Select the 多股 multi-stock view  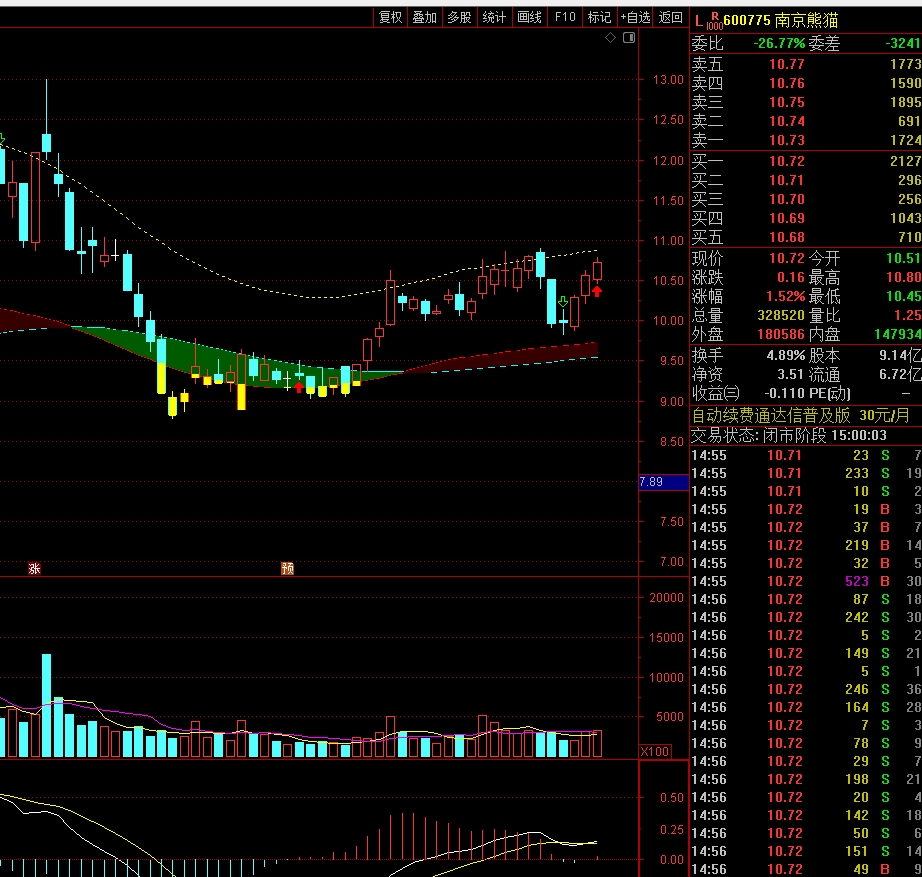[x=459, y=18]
